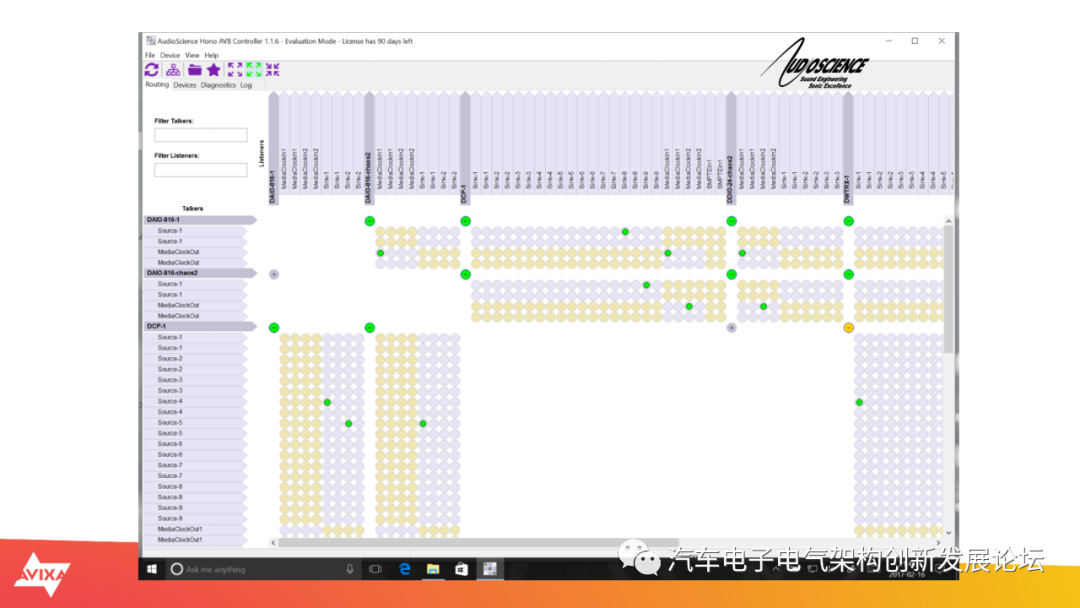Collapse DAIO-816-1 talker to DDIO-24-chaos2 listener block
1080x608 pixels.
[731, 221]
